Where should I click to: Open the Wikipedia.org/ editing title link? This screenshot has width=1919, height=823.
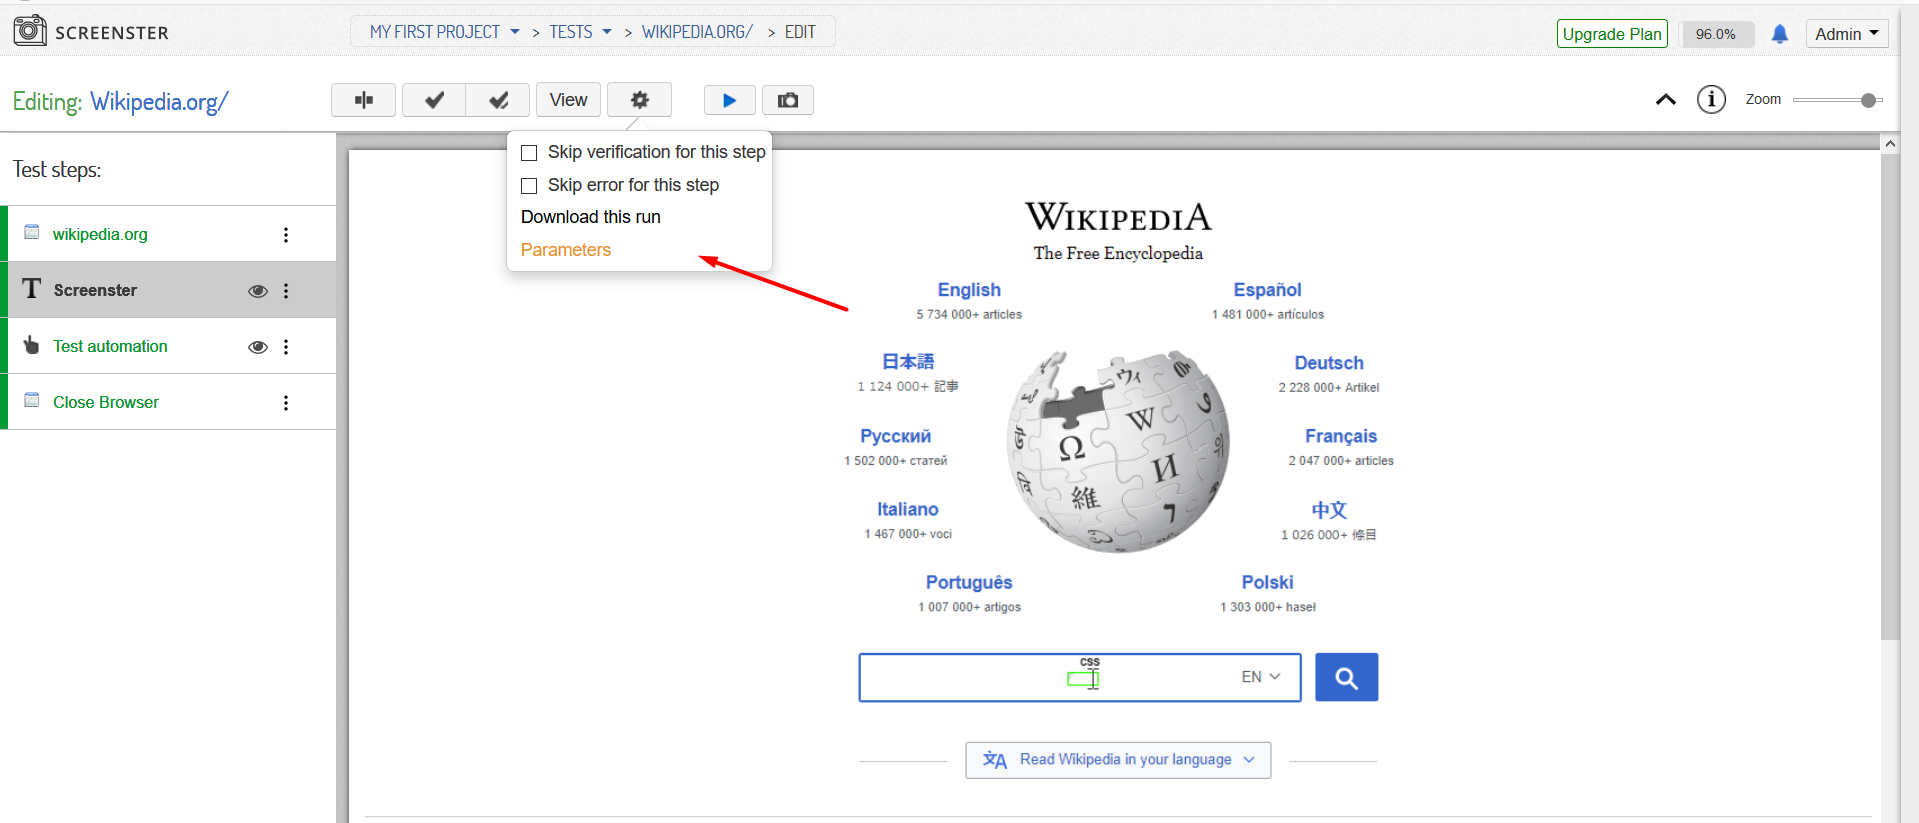159,102
